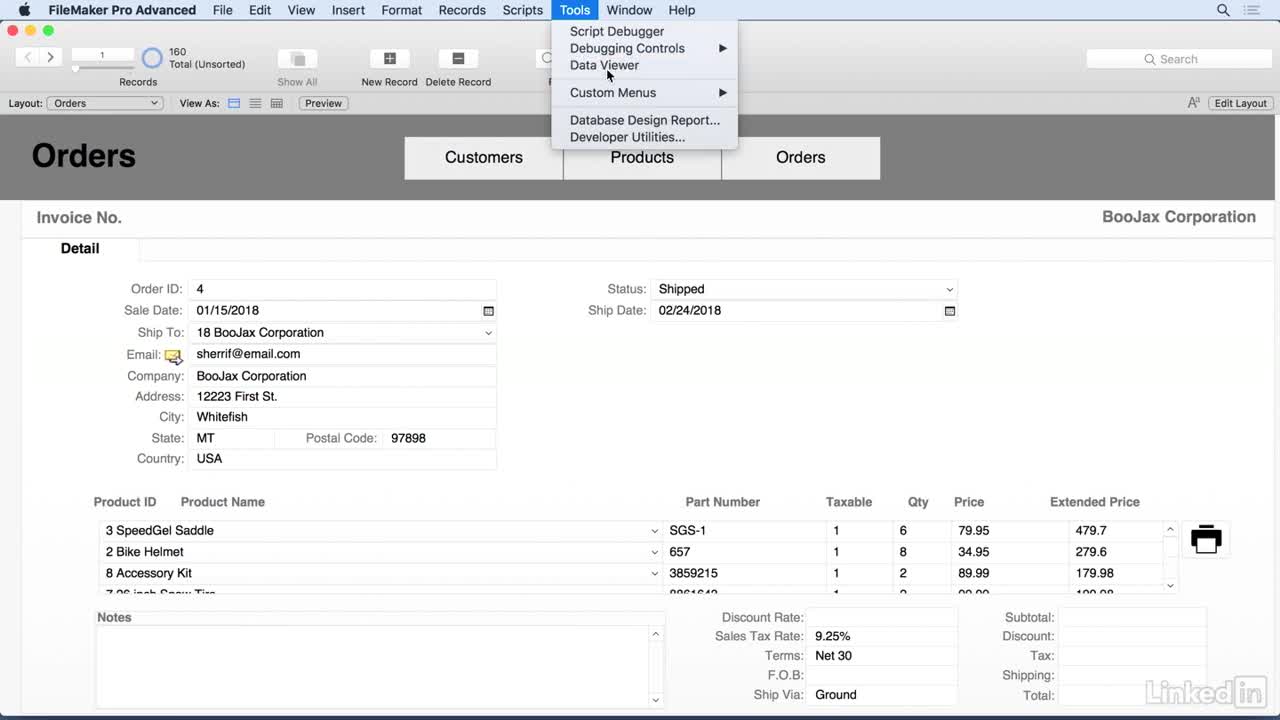Viewport: 1280px width, 720px height.
Task: Open Developer Utilities menu item
Action: tap(644, 137)
